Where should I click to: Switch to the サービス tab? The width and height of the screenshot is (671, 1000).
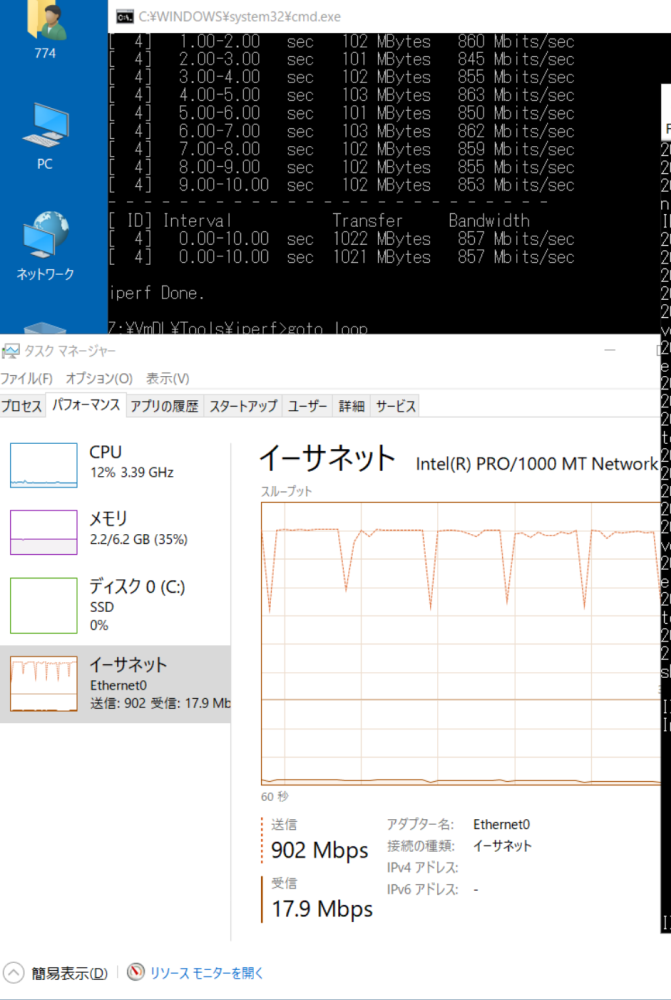(395, 406)
